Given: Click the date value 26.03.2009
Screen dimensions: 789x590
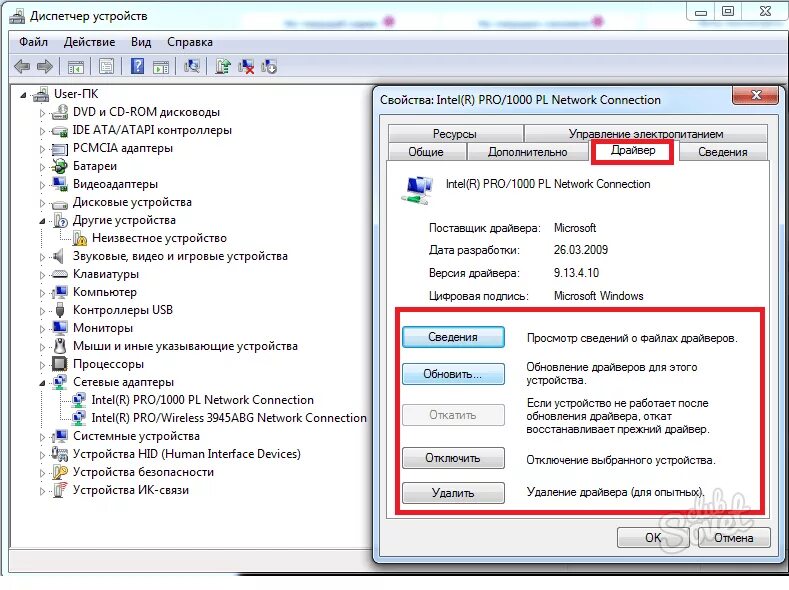Looking at the screenshot, I should tap(581, 250).
